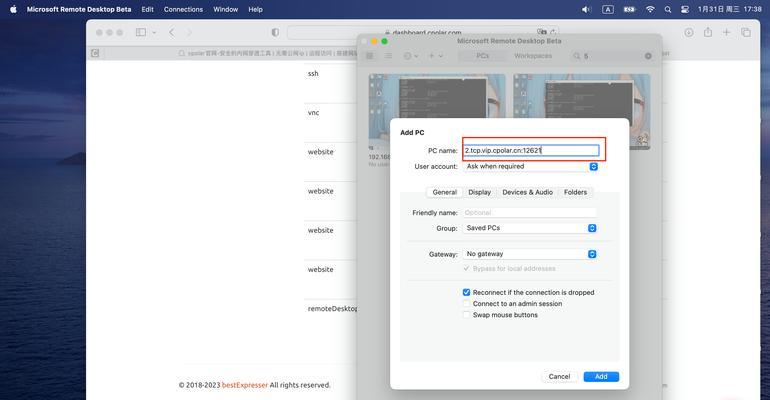Click Safari share icon
Viewport: 770px width, 400px height.
pos(708,32)
